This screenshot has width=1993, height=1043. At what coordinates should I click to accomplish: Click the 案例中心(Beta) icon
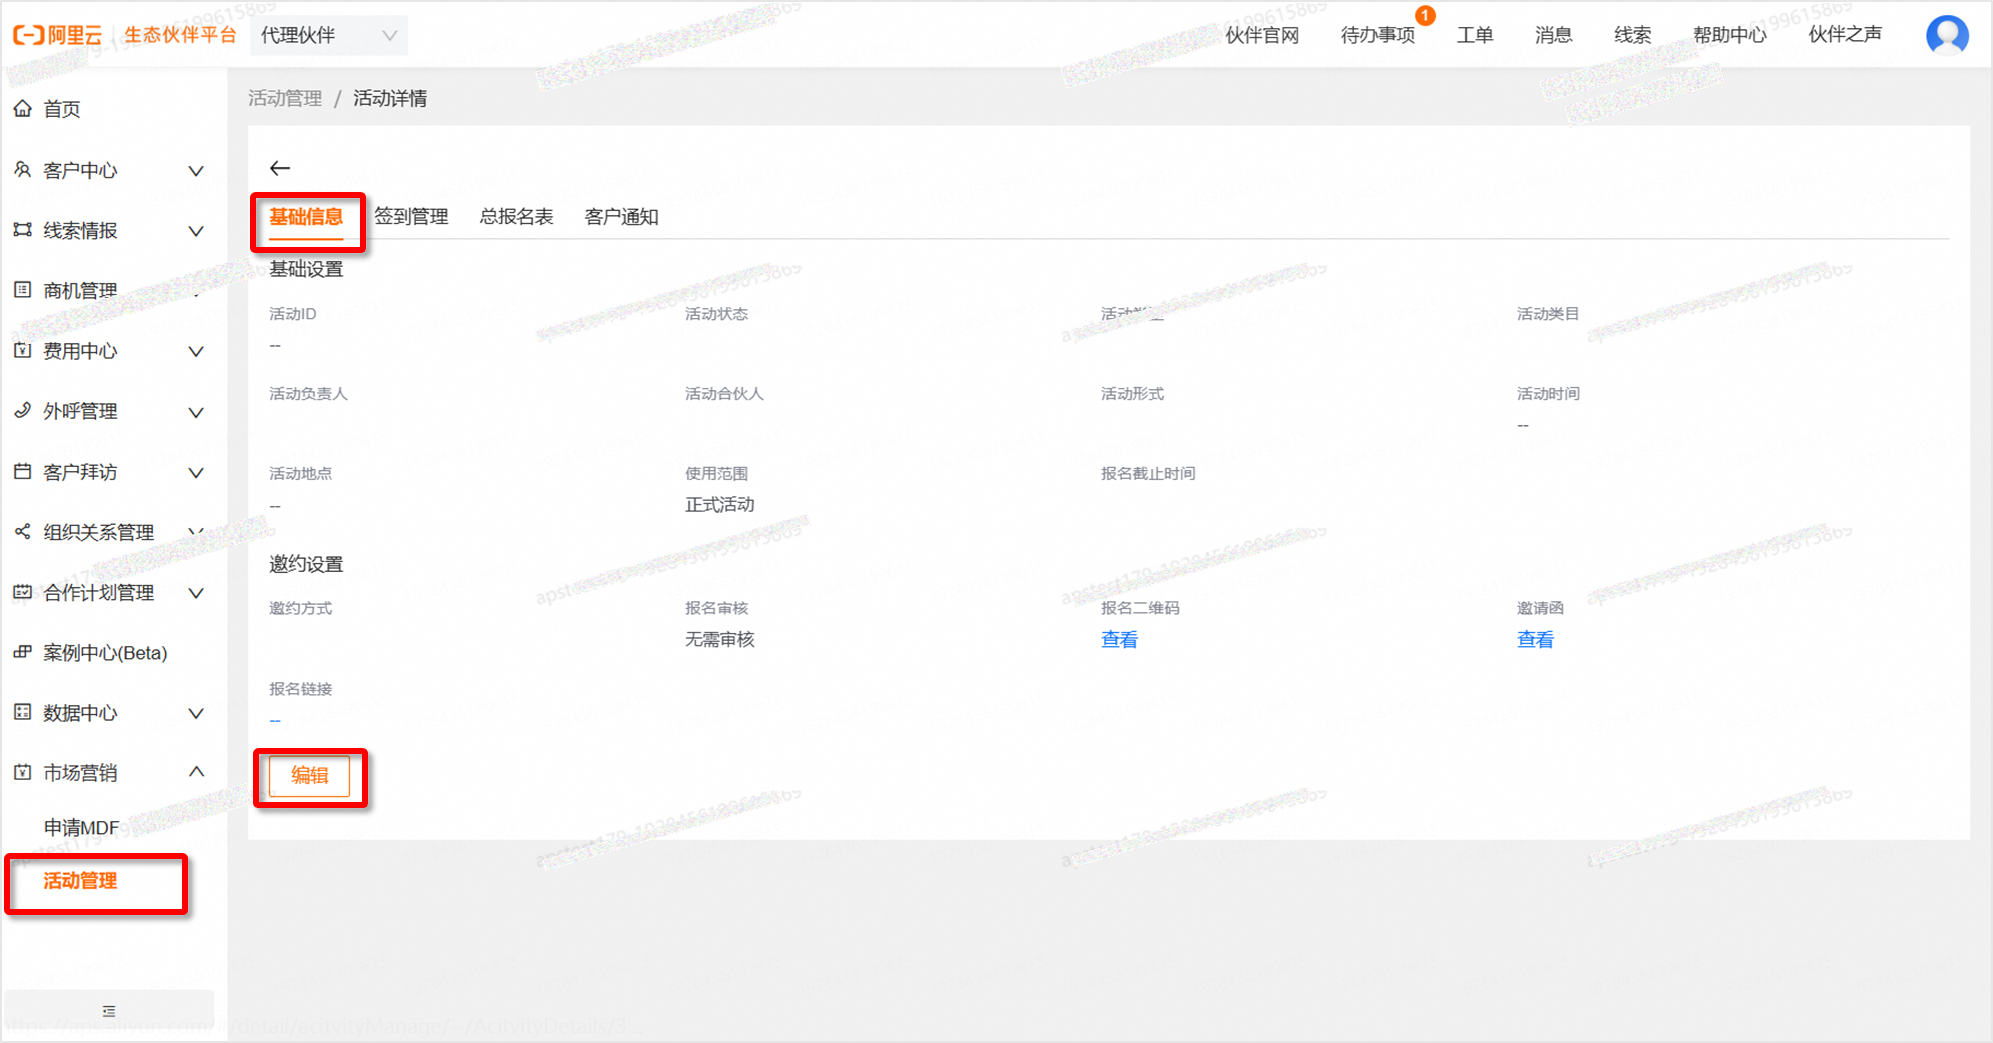click(x=22, y=652)
